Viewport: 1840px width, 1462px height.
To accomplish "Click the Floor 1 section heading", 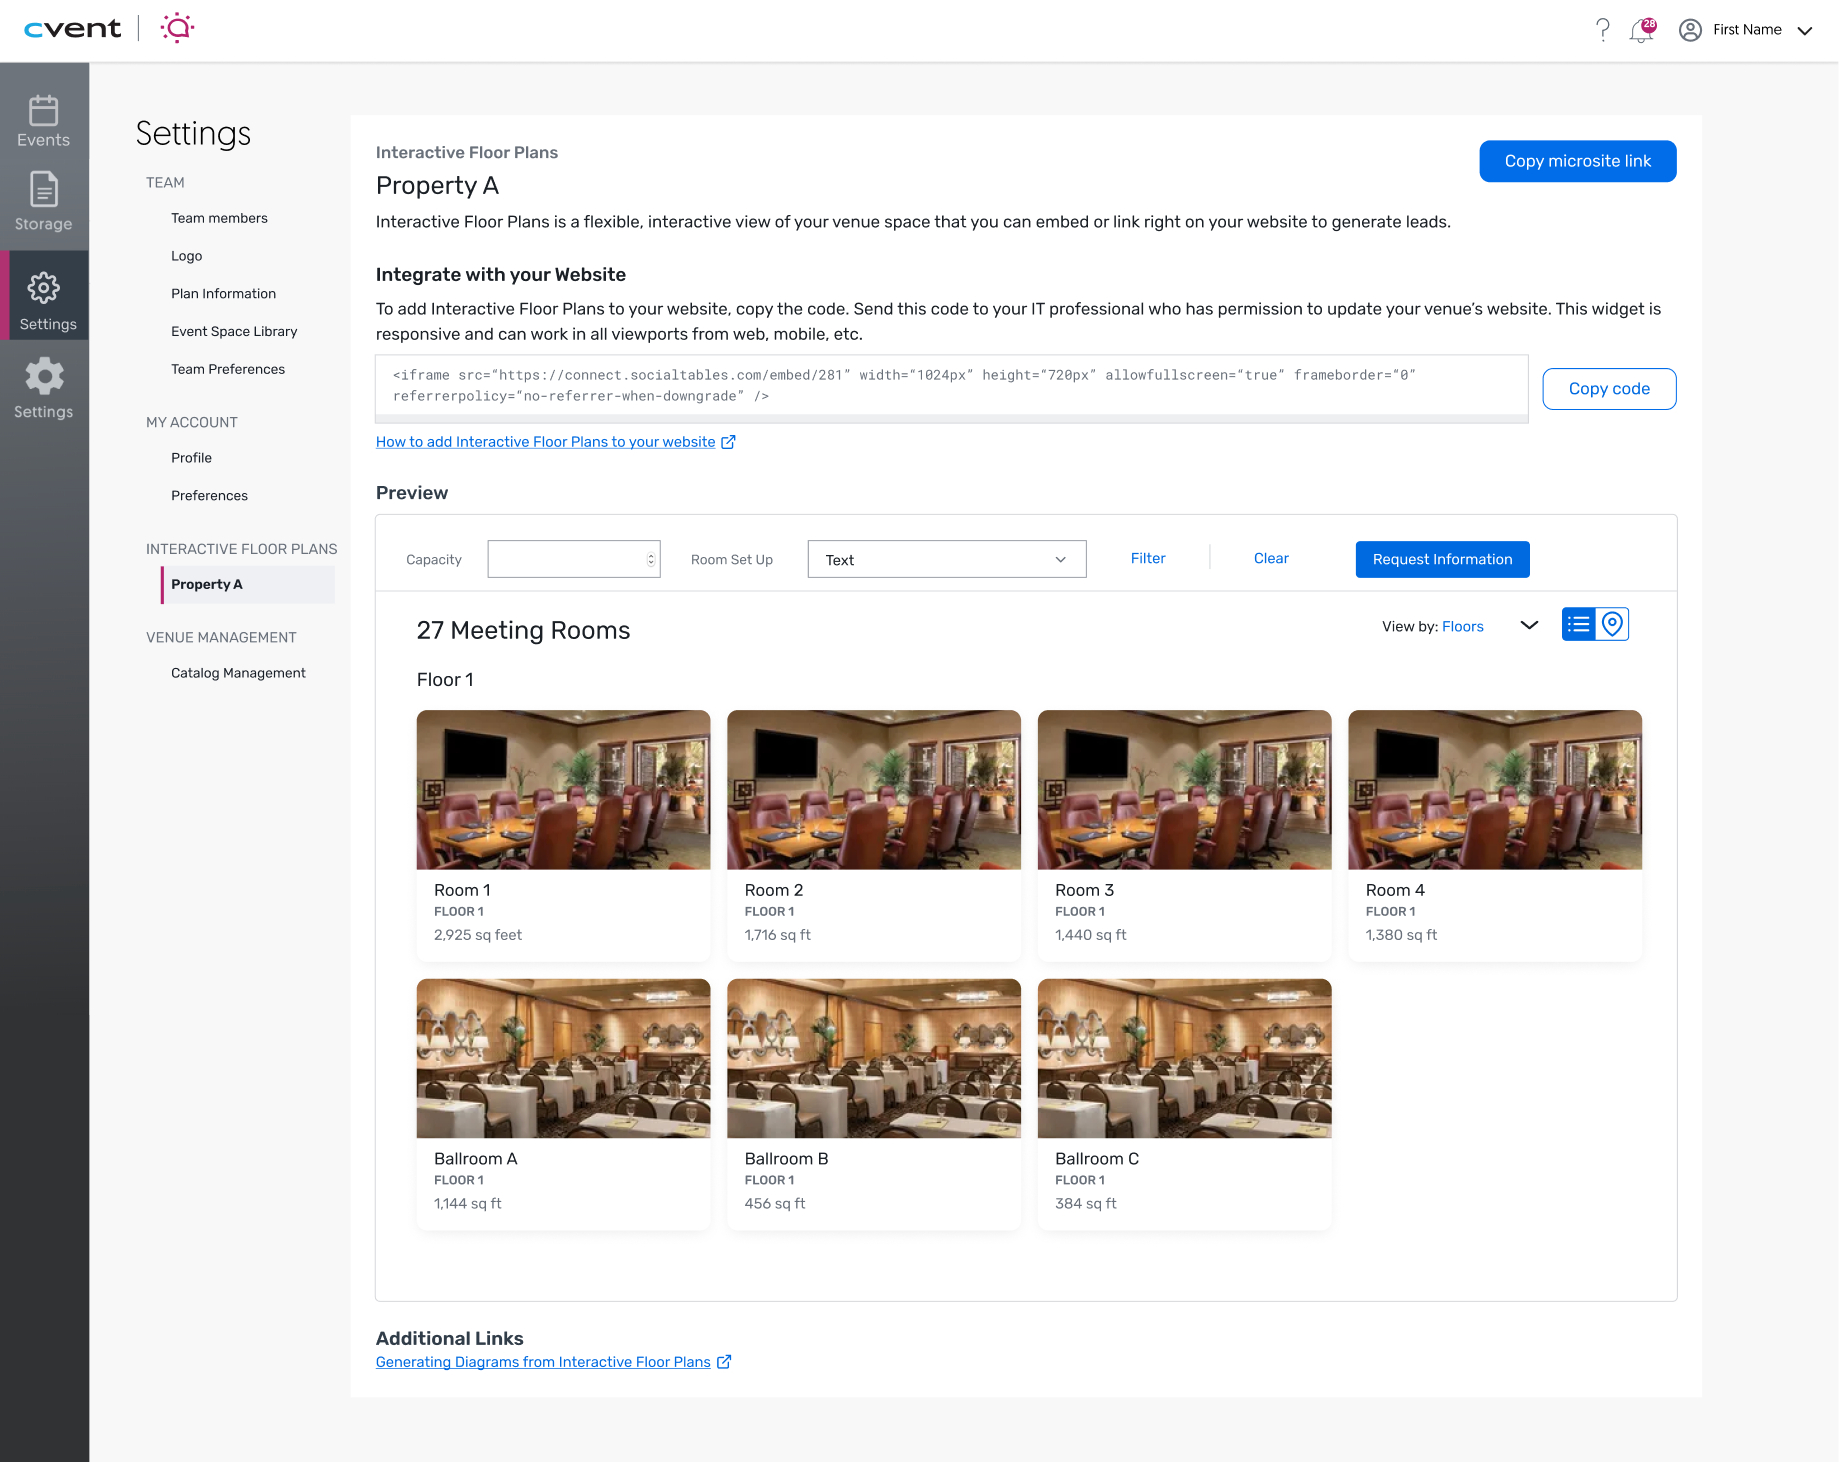I will click(445, 680).
